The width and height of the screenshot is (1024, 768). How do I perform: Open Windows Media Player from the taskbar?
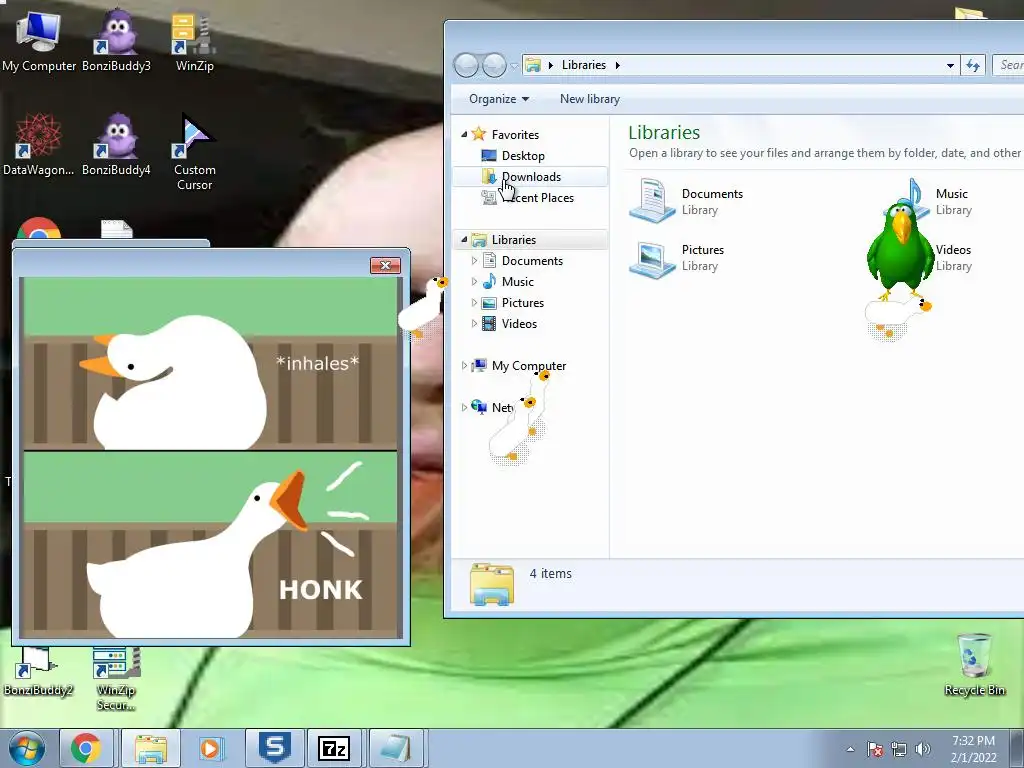pos(210,748)
